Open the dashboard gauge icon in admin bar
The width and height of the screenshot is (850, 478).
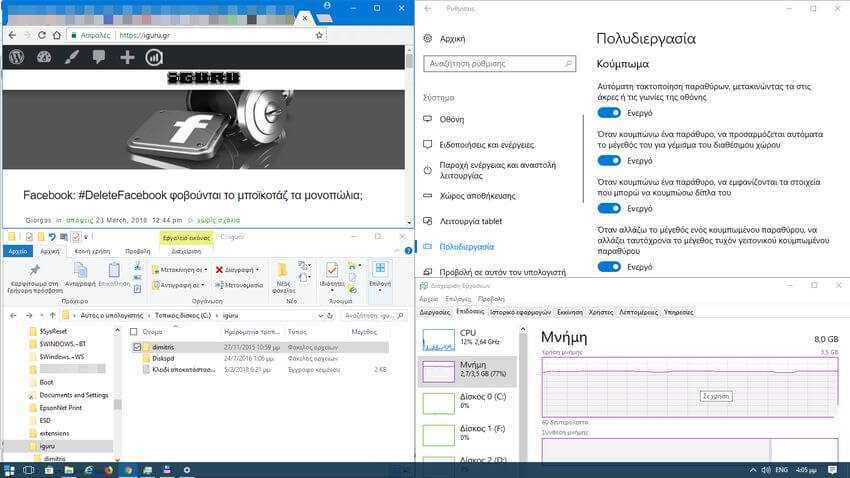coord(44,57)
